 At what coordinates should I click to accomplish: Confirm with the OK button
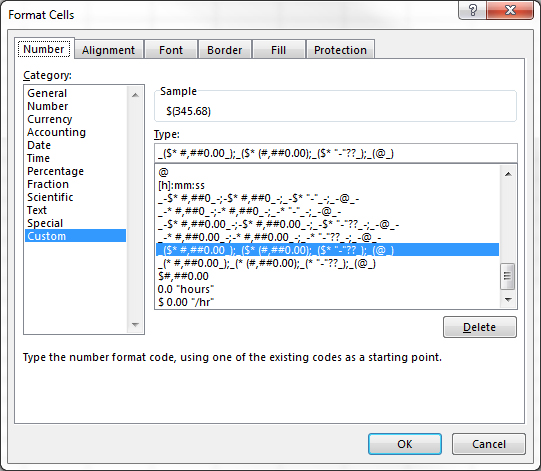[x=405, y=444]
